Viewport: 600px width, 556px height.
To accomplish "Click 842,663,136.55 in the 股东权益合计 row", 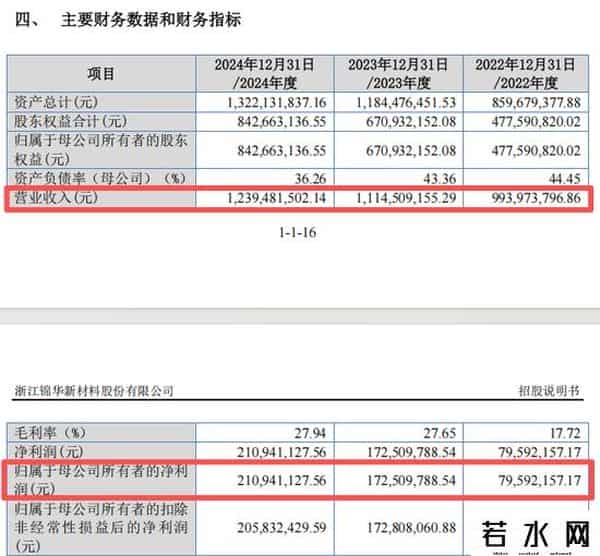I will click(x=282, y=122).
